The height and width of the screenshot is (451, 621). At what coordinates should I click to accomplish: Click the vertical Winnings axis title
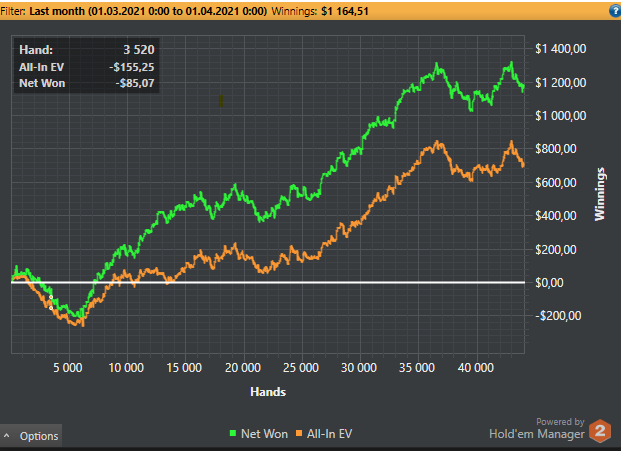click(600, 194)
